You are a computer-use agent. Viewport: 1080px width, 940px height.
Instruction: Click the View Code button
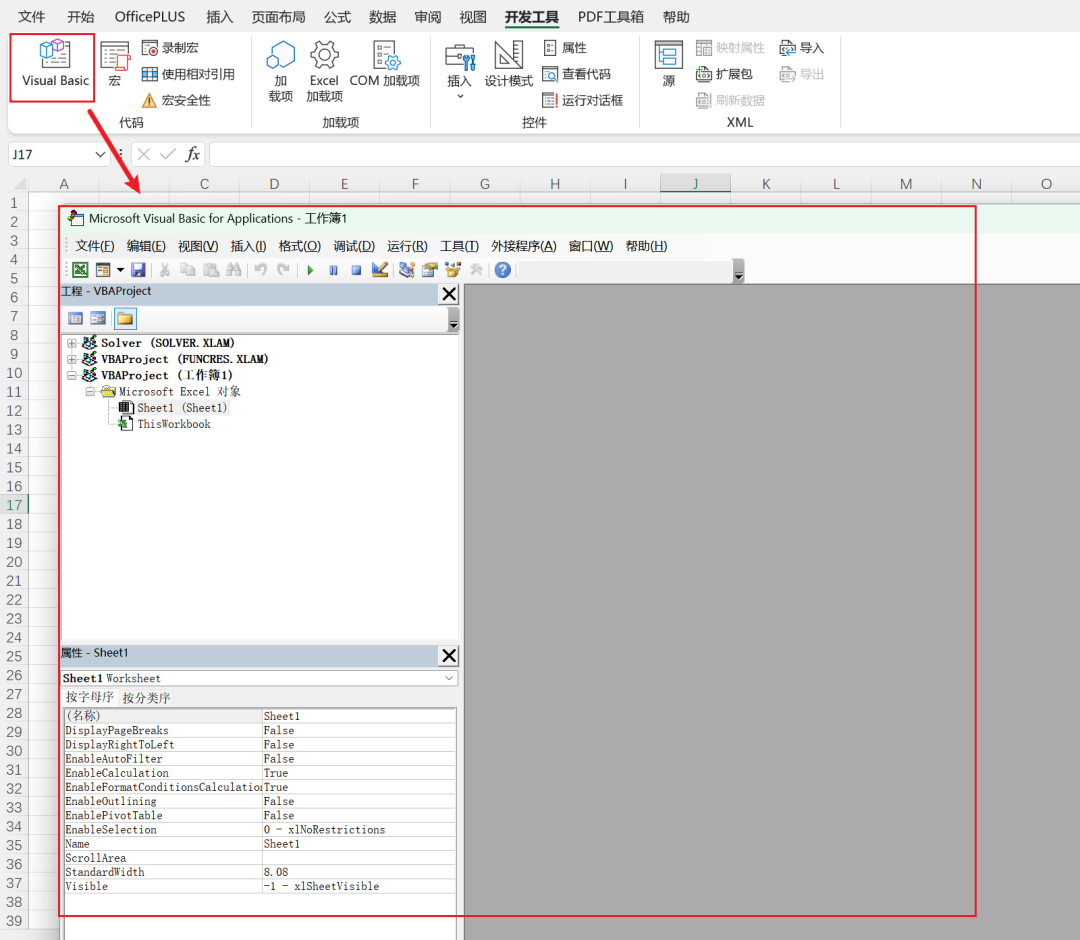pyautogui.click(x=577, y=74)
